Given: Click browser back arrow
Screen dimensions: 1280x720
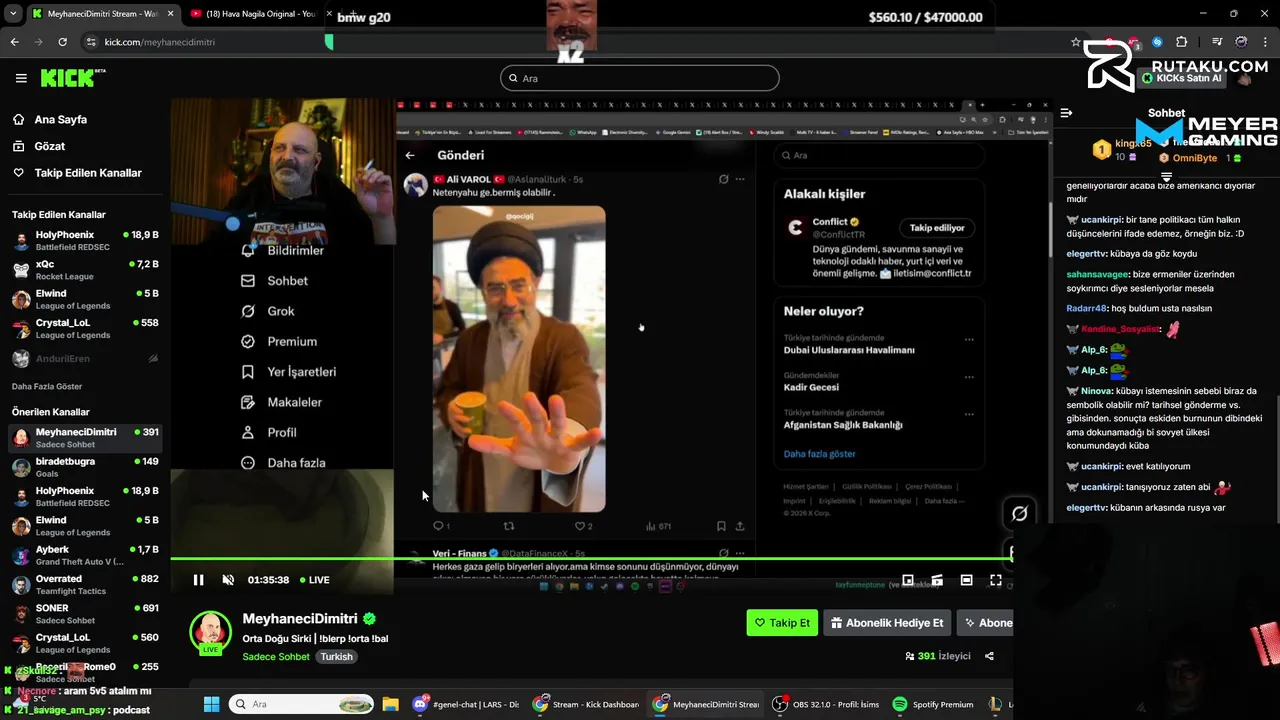Looking at the screenshot, I should point(14,42).
